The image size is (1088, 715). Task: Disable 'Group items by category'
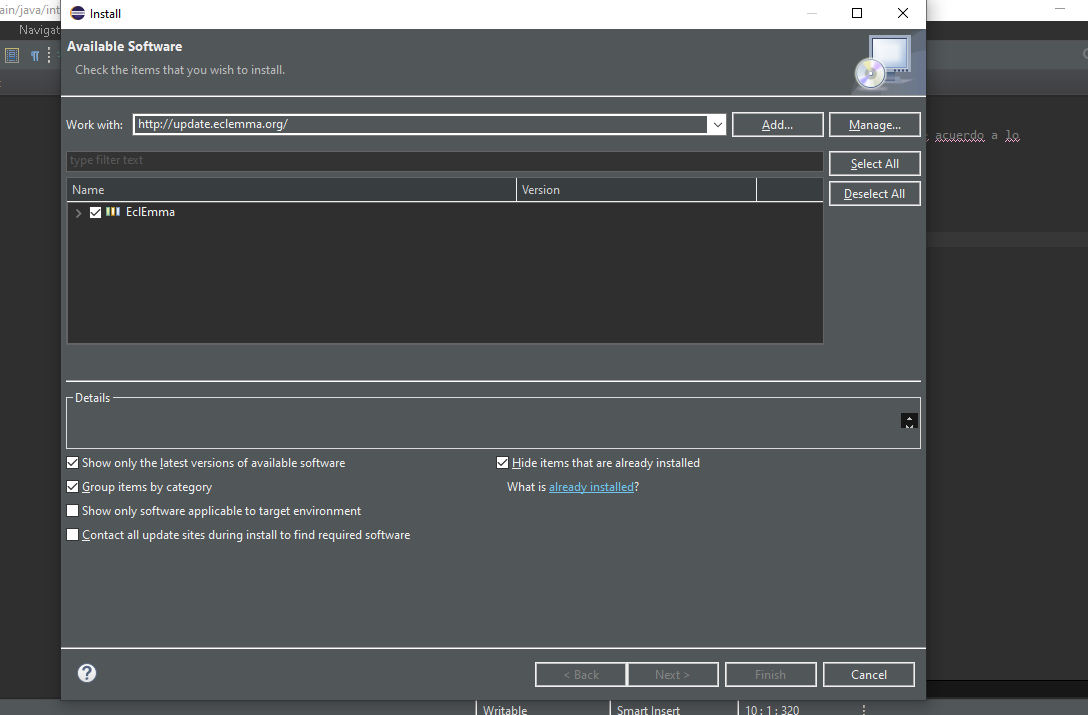(72, 487)
